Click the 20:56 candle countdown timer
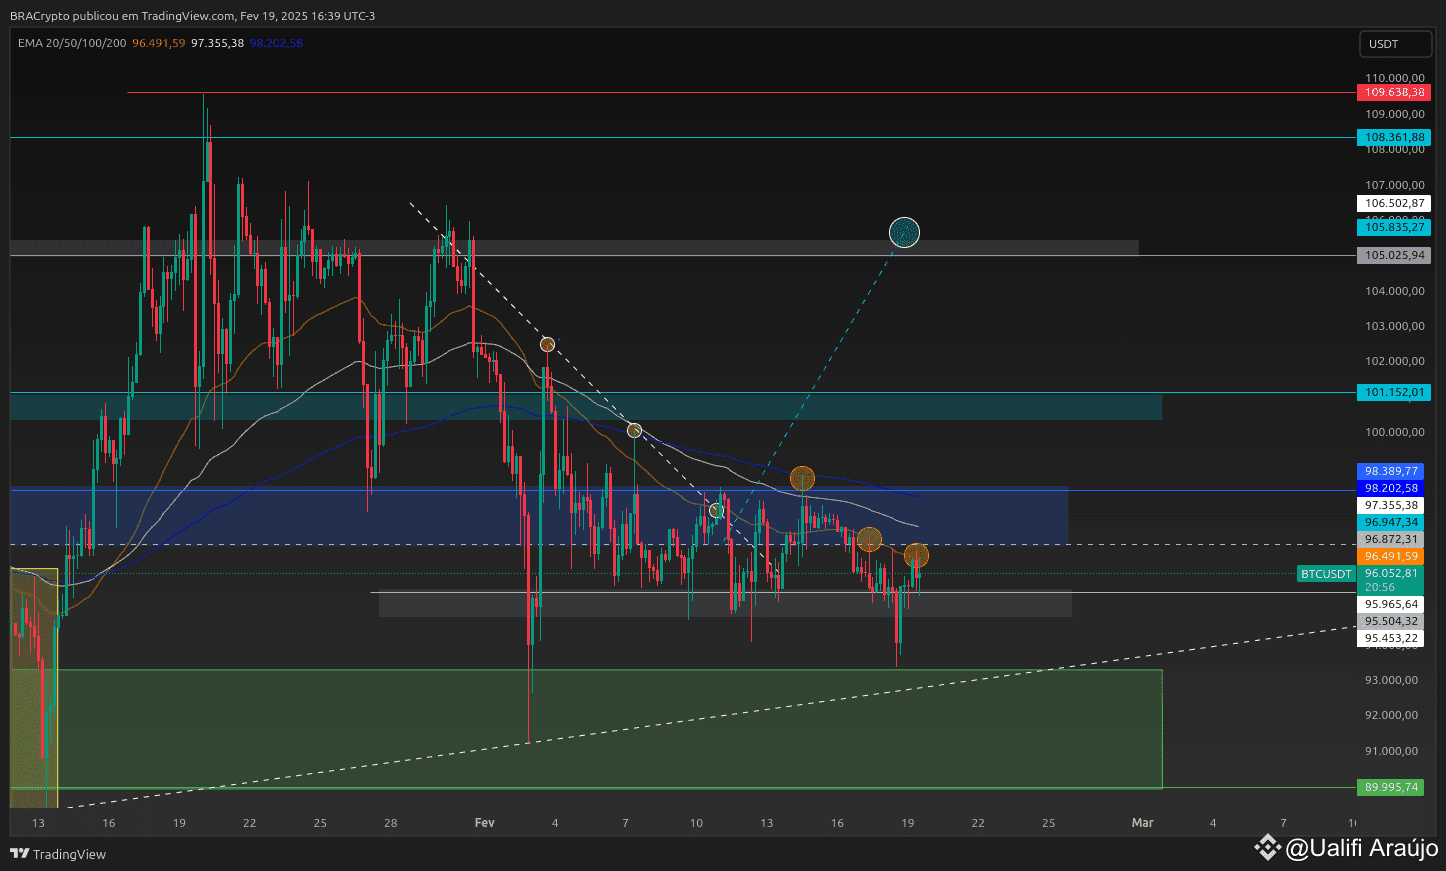 1380,587
